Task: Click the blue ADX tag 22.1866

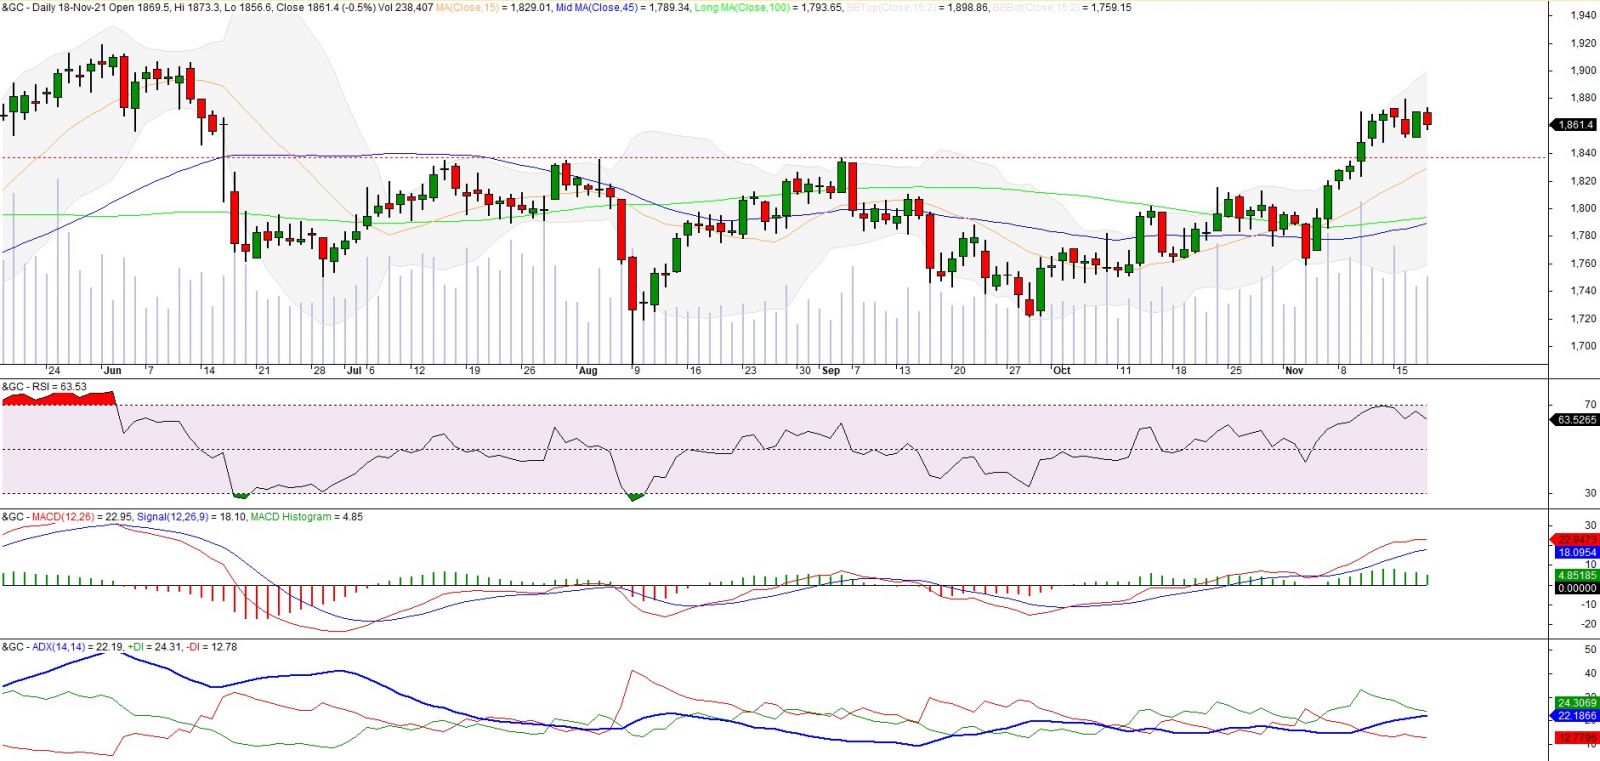Action: pos(1577,716)
